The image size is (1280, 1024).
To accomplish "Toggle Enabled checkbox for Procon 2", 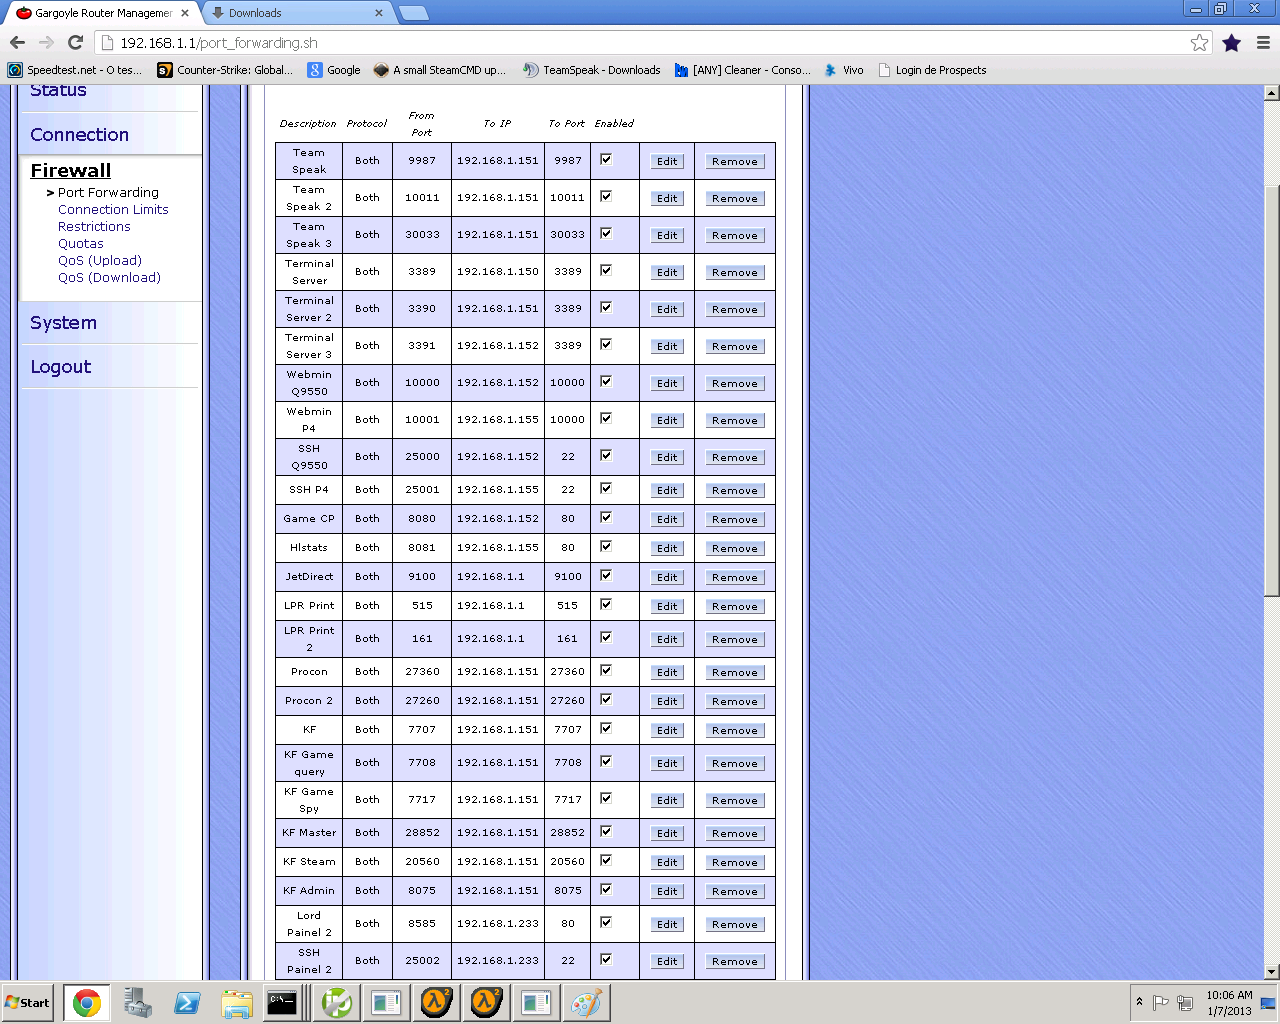I will click(606, 699).
